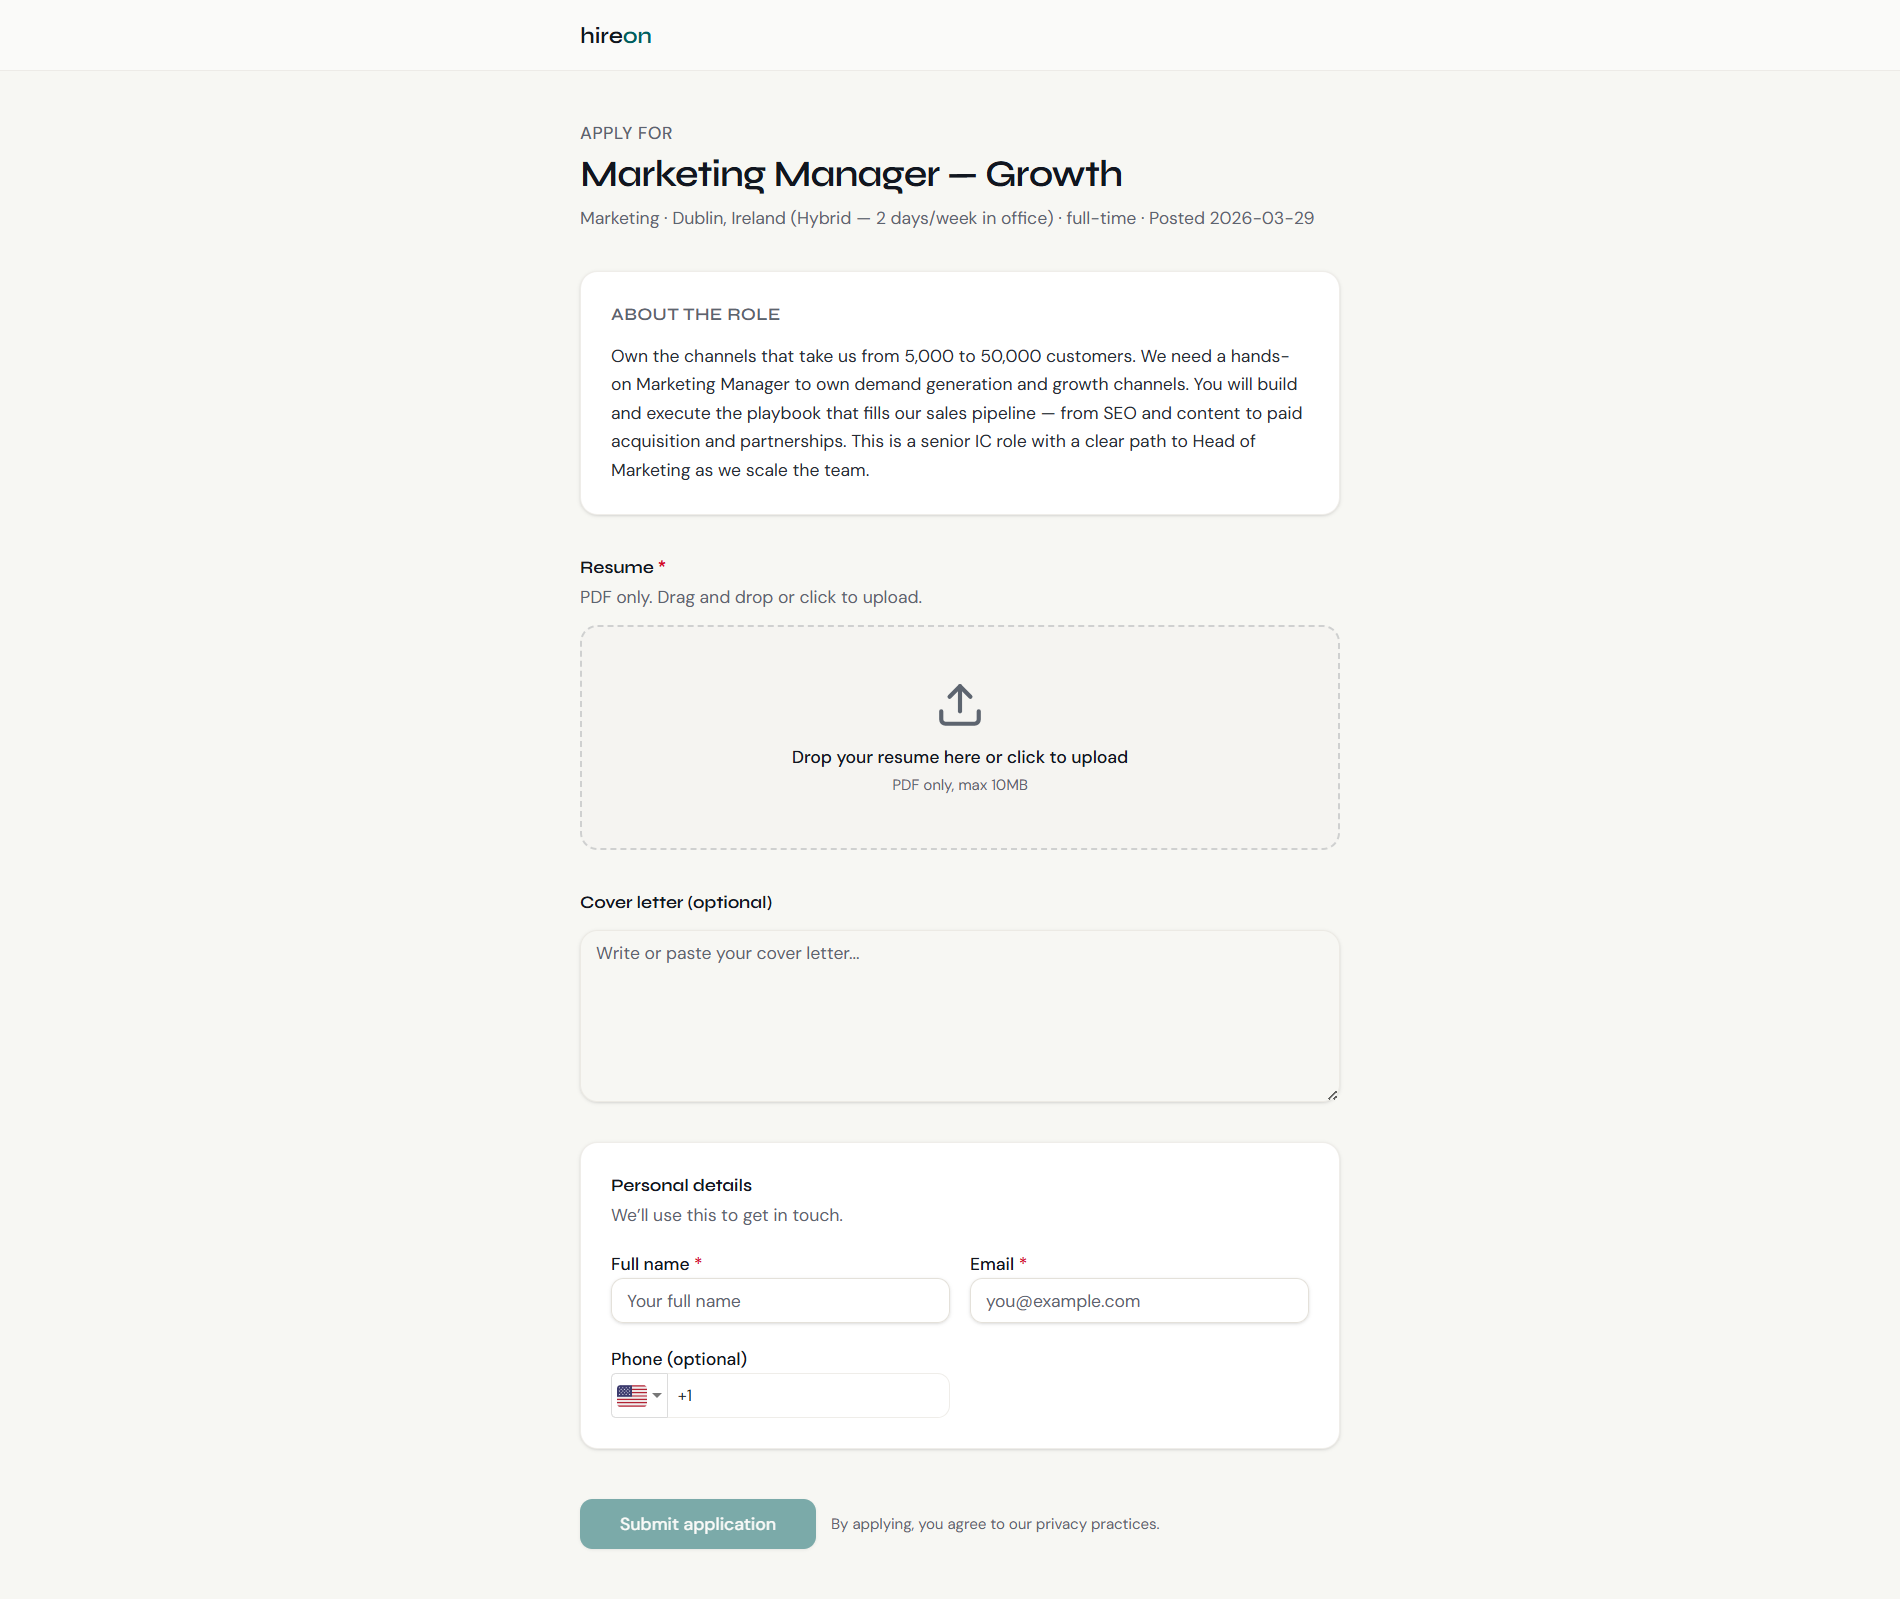The image size is (1900, 1599).
Task: Expand the phone country selector chevron
Action: [657, 1396]
